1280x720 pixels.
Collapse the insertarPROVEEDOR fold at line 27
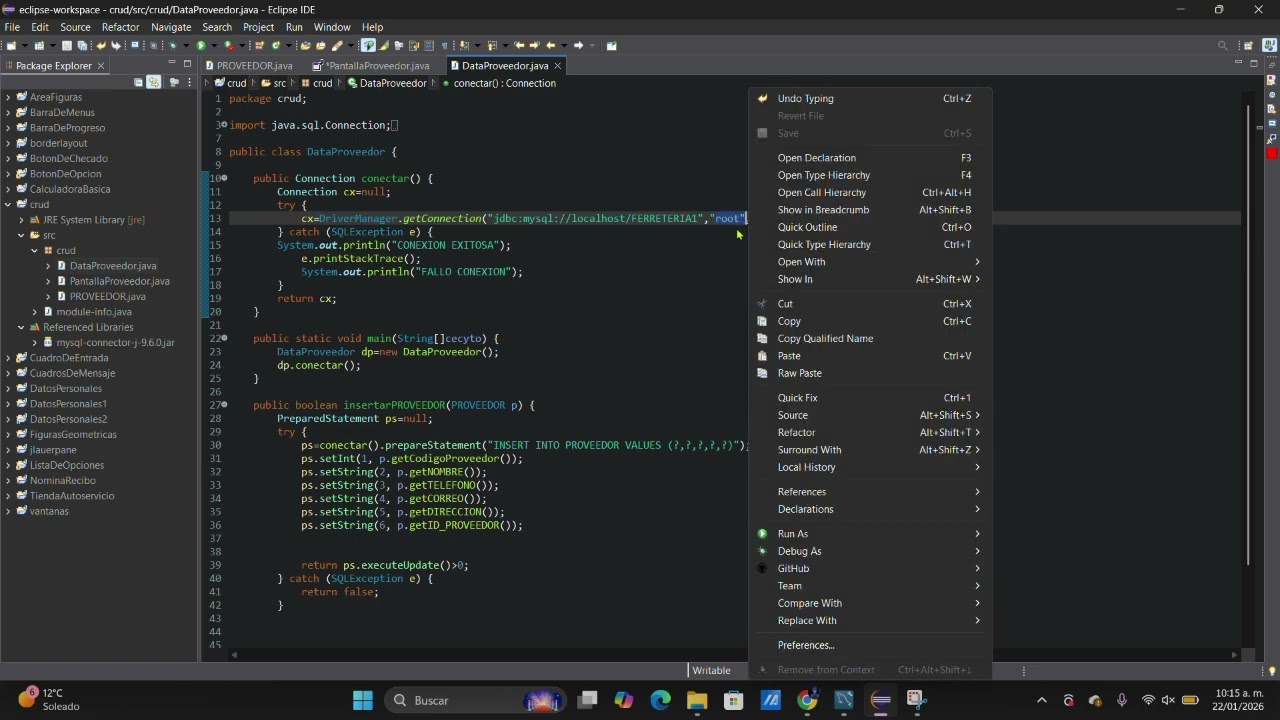coord(224,405)
